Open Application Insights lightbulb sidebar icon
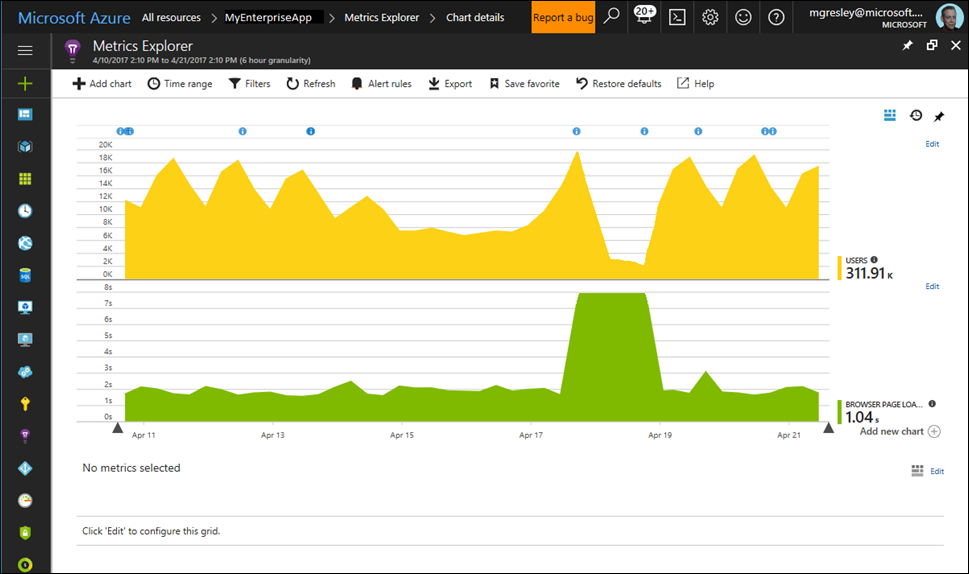 pyautogui.click(x=25, y=436)
